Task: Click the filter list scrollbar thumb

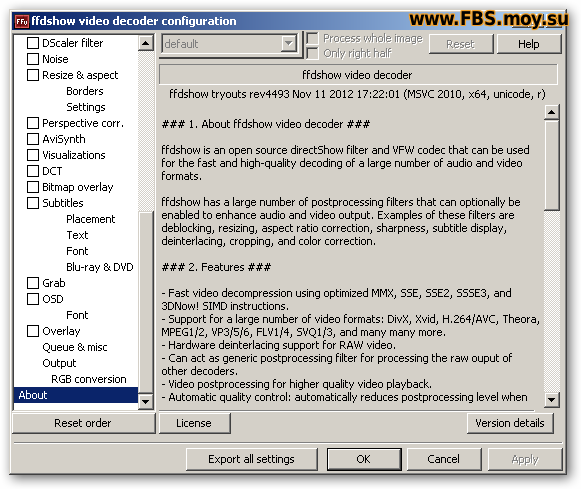Action: [146, 302]
